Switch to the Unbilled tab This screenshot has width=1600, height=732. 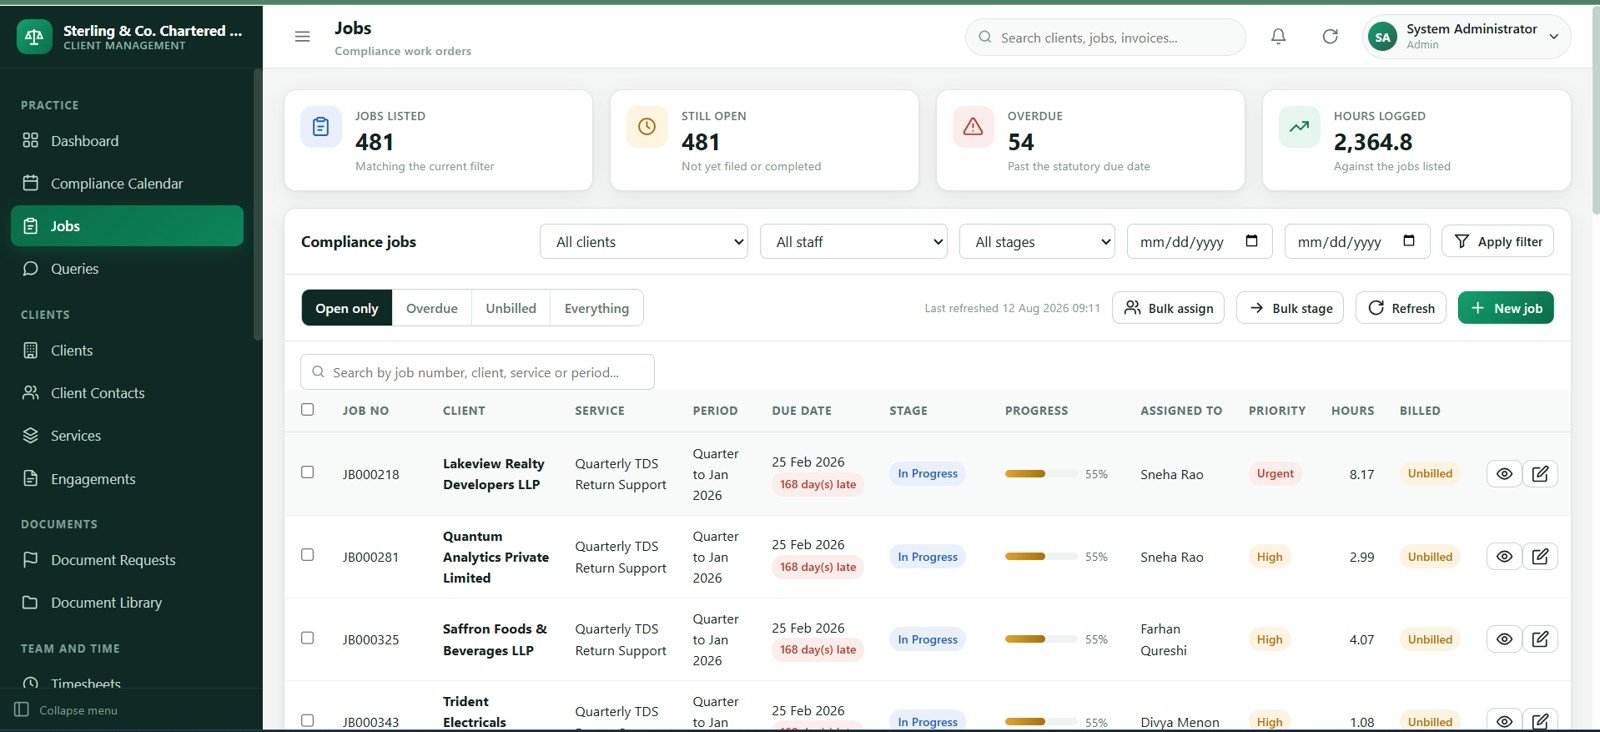click(511, 308)
